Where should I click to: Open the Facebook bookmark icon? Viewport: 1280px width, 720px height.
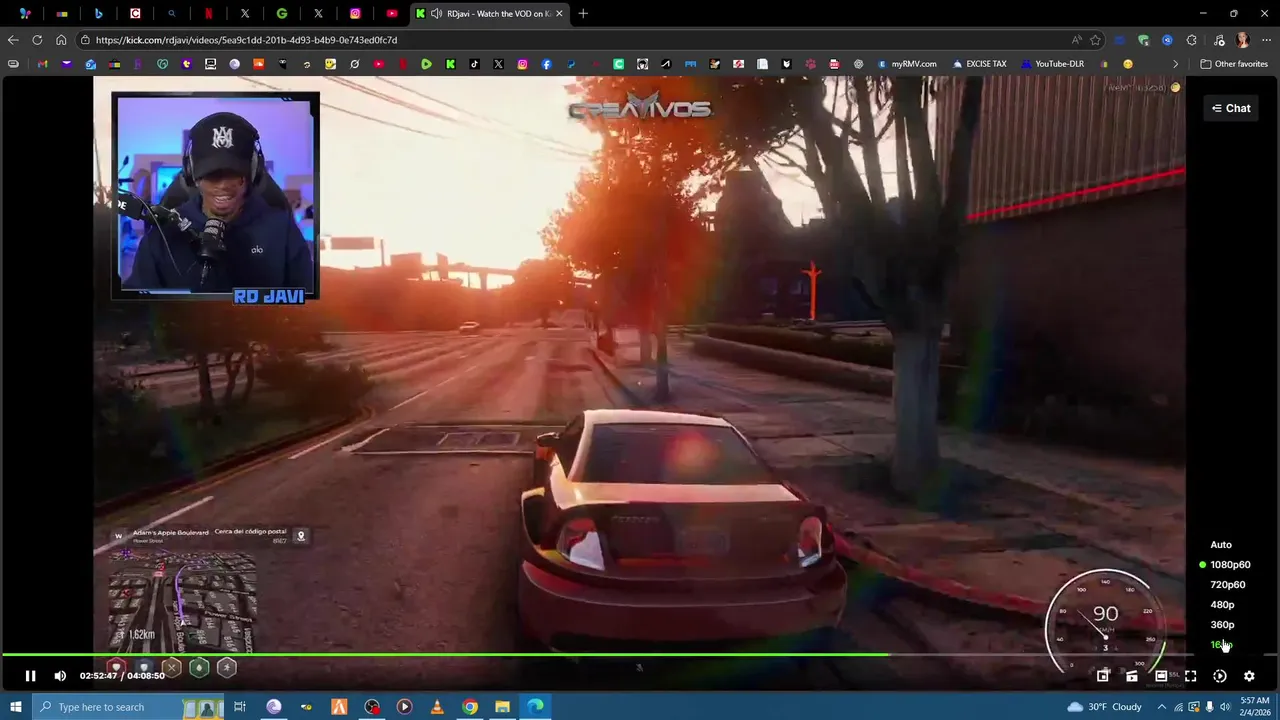[x=546, y=64]
